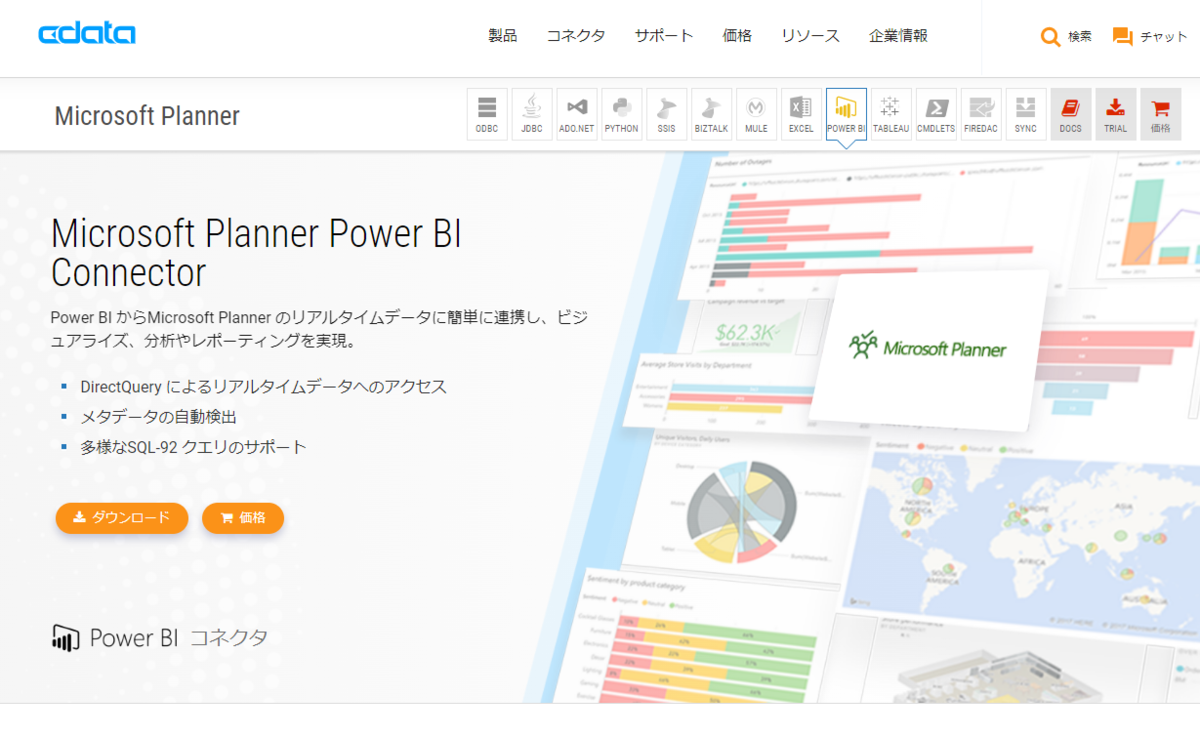Screen dimensions: 1200x736
Task: Click the orange ダウンロード button
Action: [122, 518]
